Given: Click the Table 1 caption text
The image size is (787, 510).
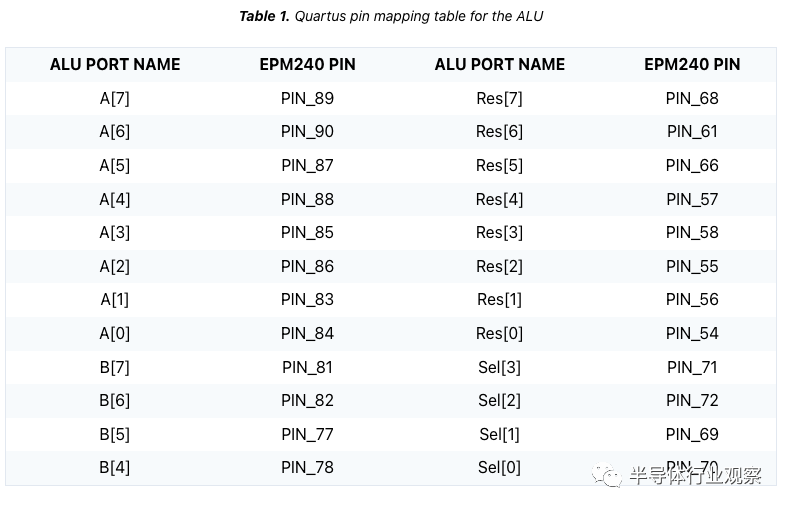Looking at the screenshot, I should pyautogui.click(x=391, y=16).
